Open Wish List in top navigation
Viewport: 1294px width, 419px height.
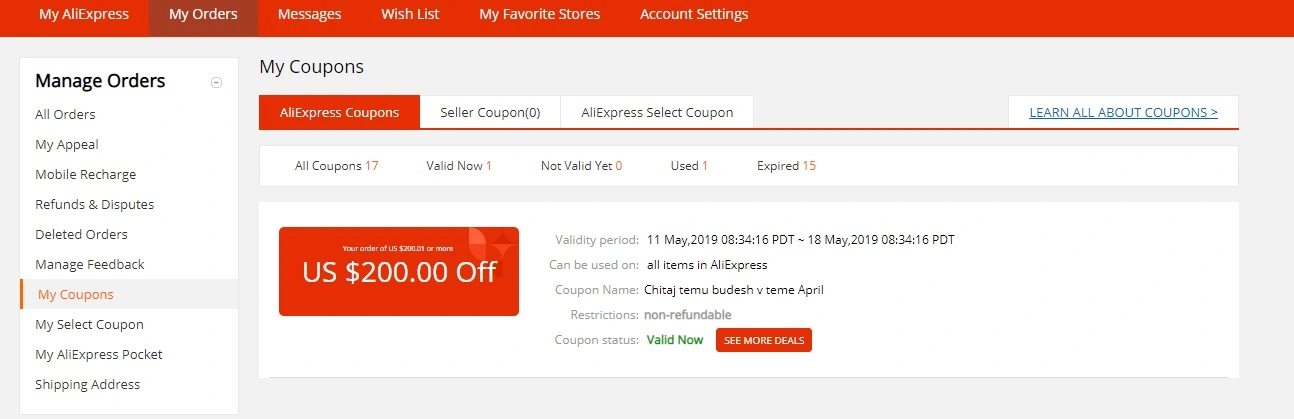click(410, 15)
